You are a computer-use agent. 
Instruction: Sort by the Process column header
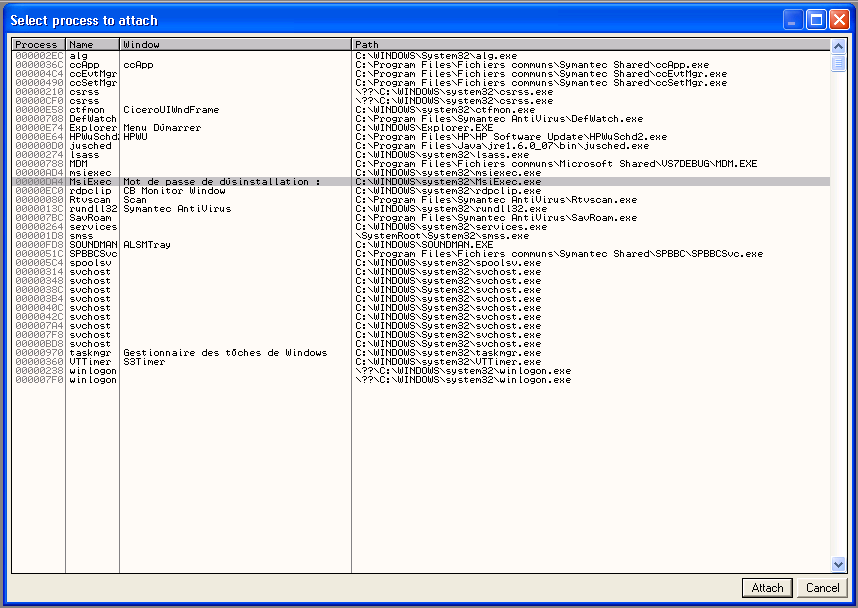(x=38, y=44)
